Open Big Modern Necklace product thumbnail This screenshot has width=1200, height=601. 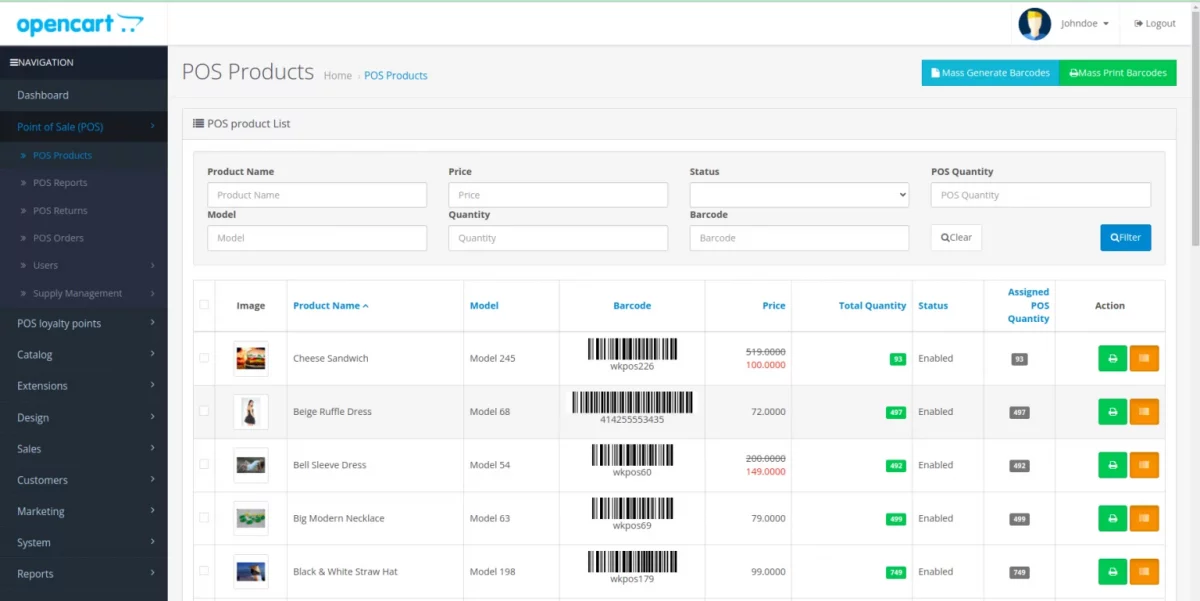[x=251, y=518]
